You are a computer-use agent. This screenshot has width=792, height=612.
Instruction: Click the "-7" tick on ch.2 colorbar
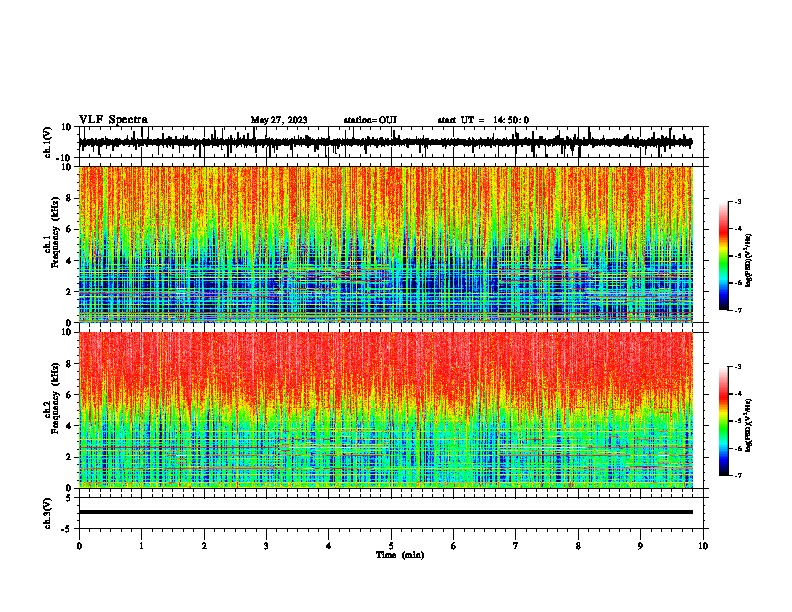point(738,475)
